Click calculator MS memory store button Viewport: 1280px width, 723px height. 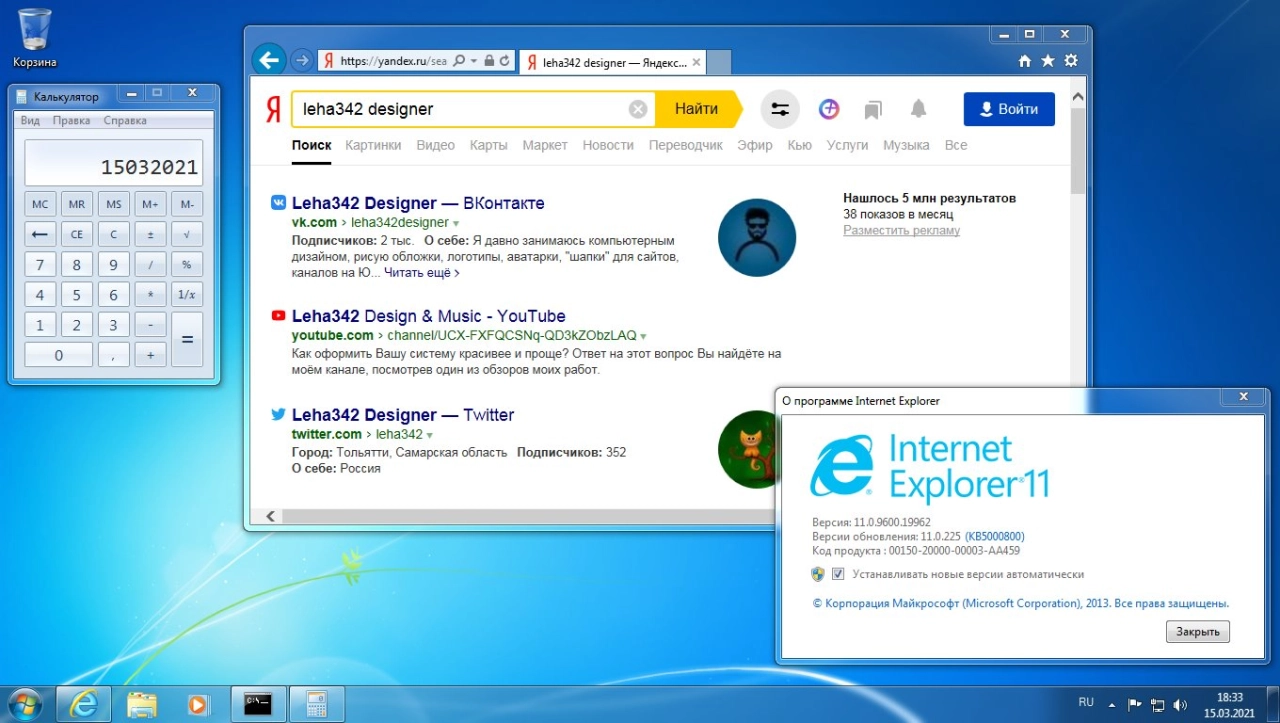tap(113, 204)
